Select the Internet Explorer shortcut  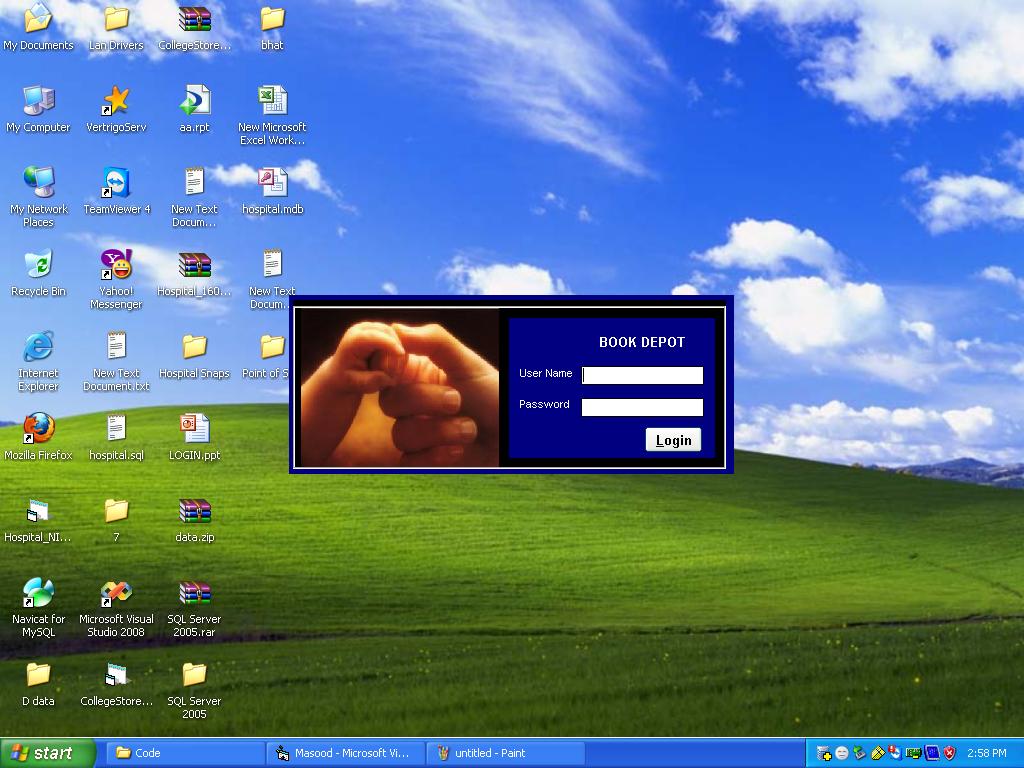[x=38, y=362]
